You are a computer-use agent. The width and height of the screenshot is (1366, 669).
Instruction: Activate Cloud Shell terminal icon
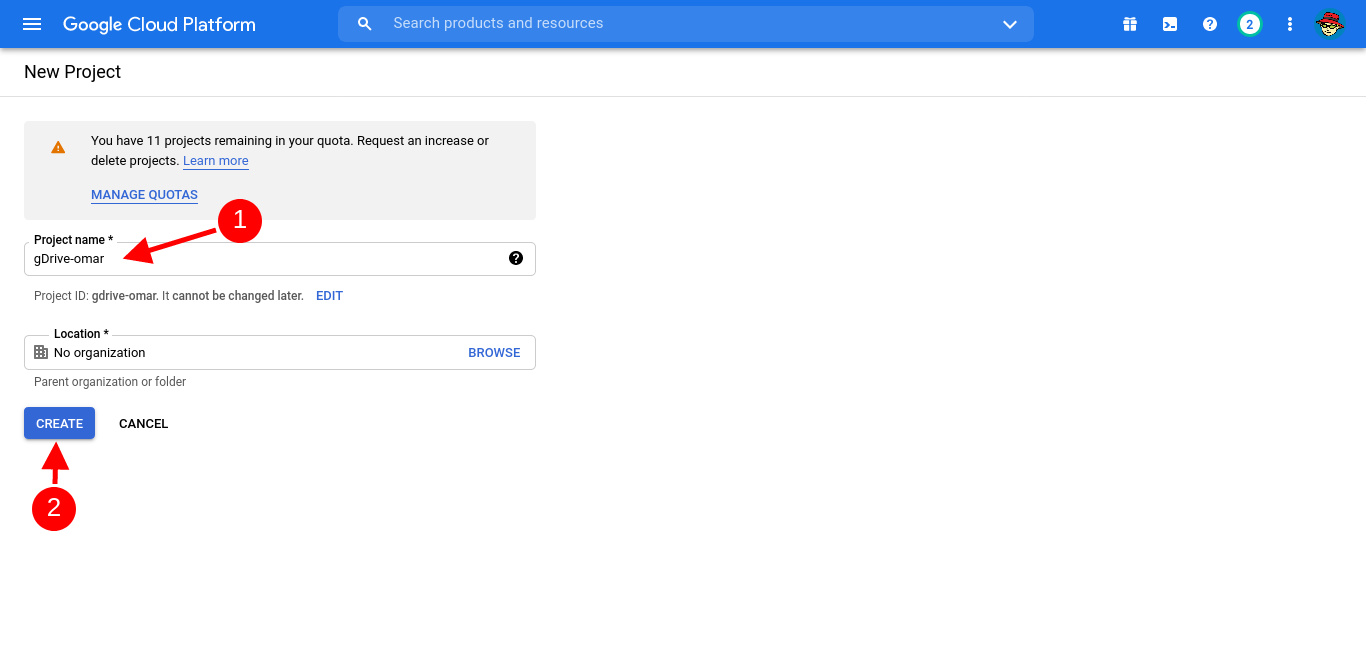point(1170,24)
